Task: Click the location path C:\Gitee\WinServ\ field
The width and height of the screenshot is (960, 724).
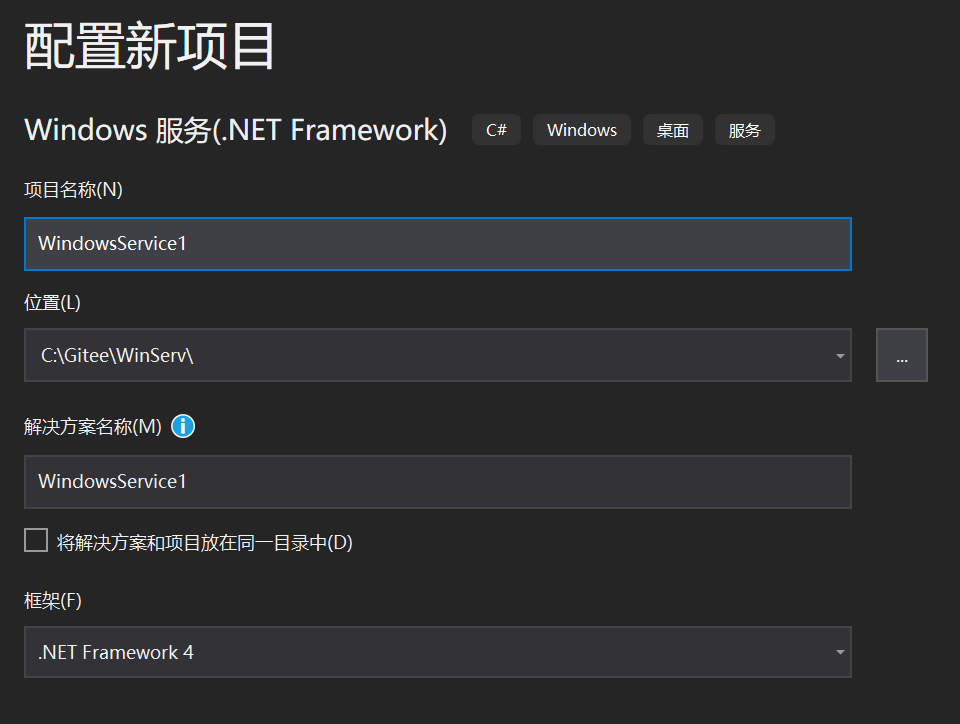Action: tap(438, 355)
